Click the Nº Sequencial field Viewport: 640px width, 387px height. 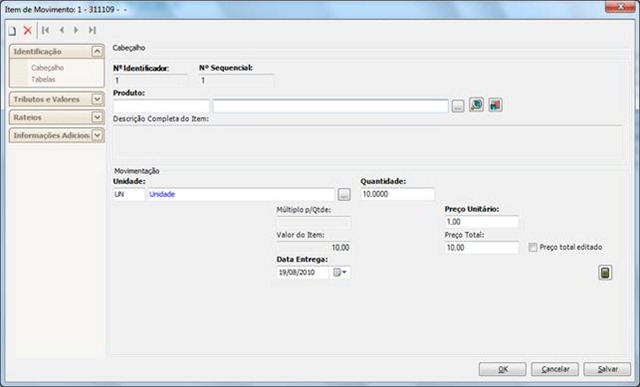pos(236,80)
